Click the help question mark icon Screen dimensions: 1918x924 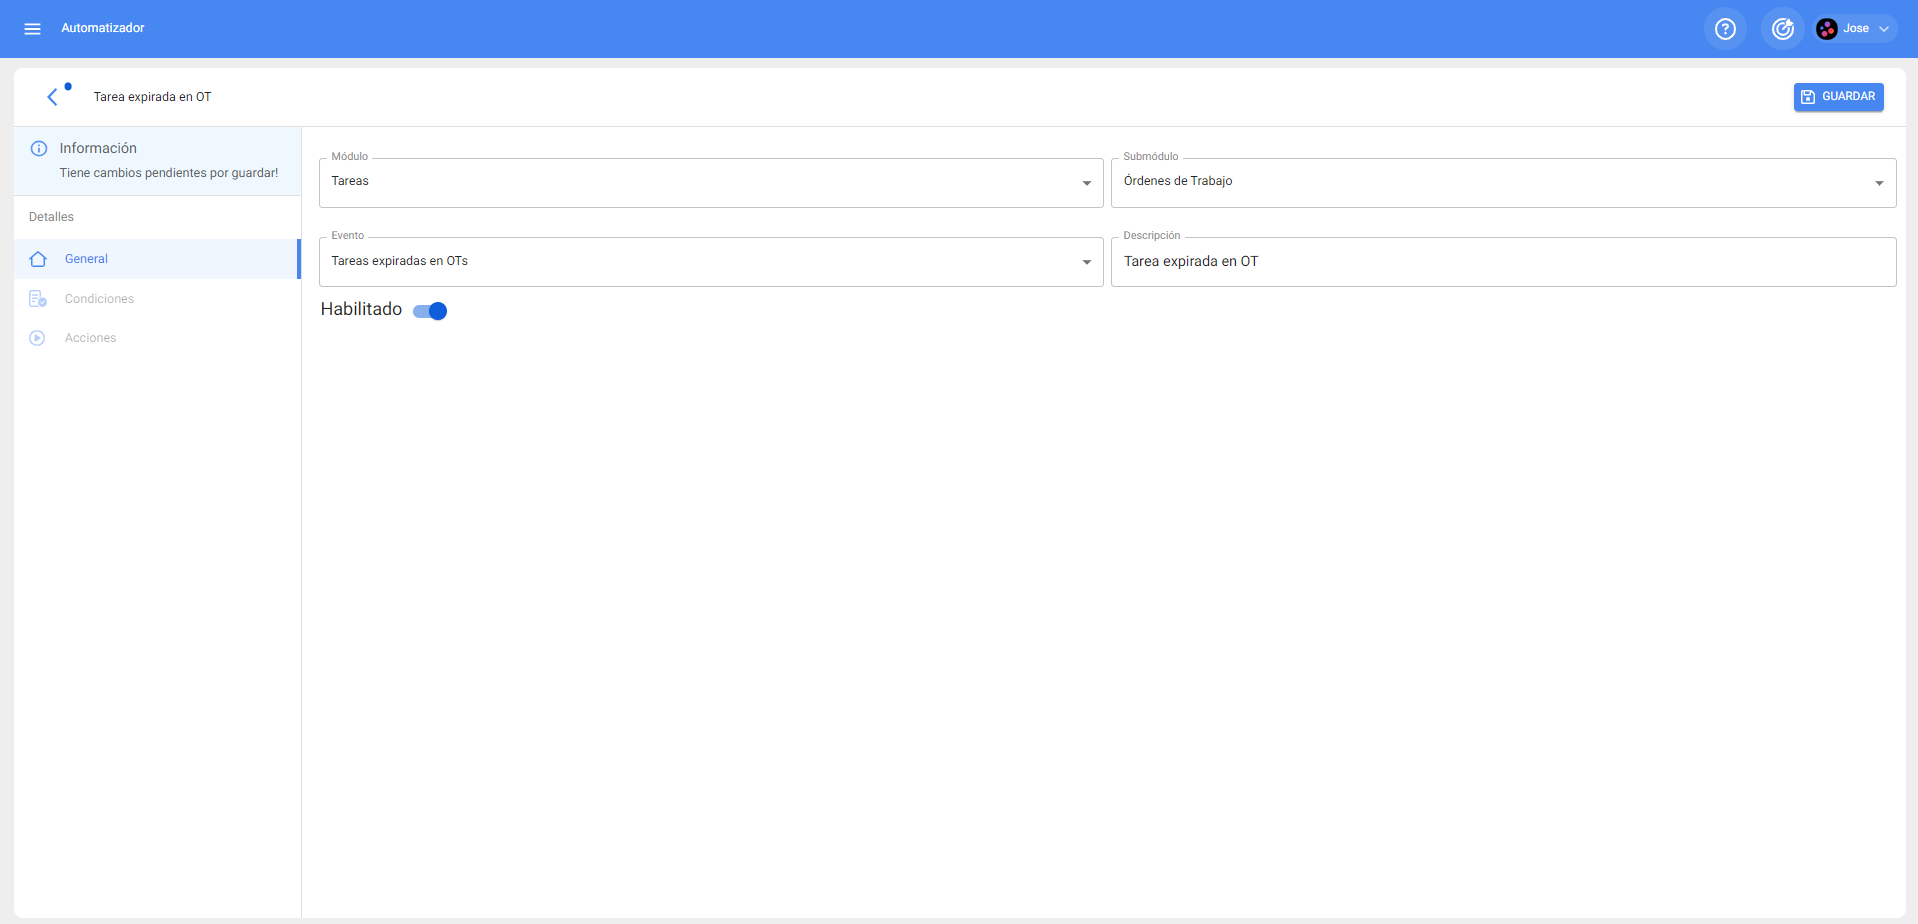(x=1725, y=29)
